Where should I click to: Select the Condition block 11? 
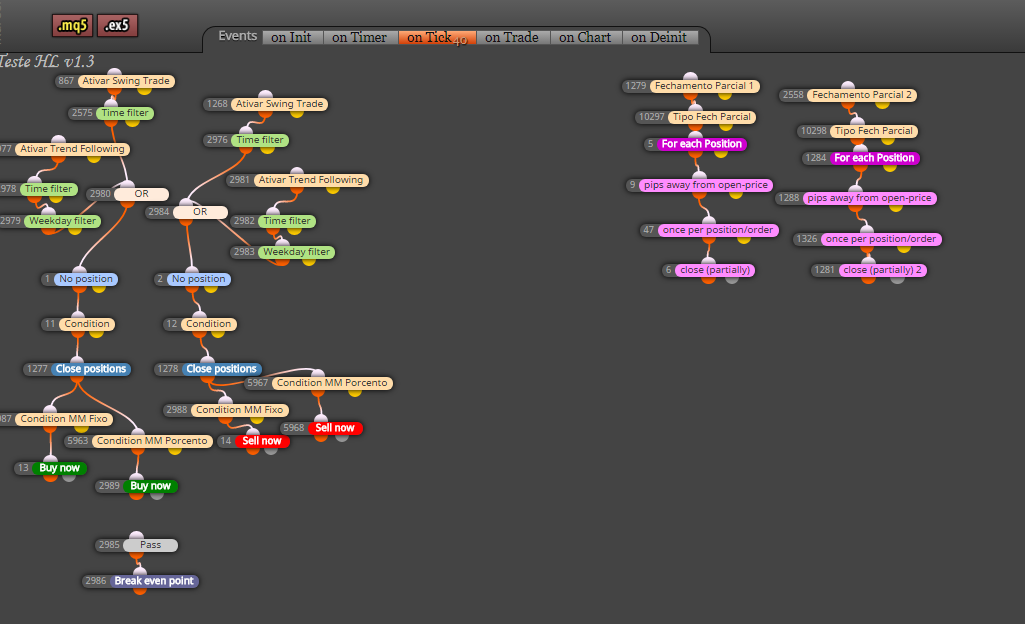pyautogui.click(x=86, y=324)
